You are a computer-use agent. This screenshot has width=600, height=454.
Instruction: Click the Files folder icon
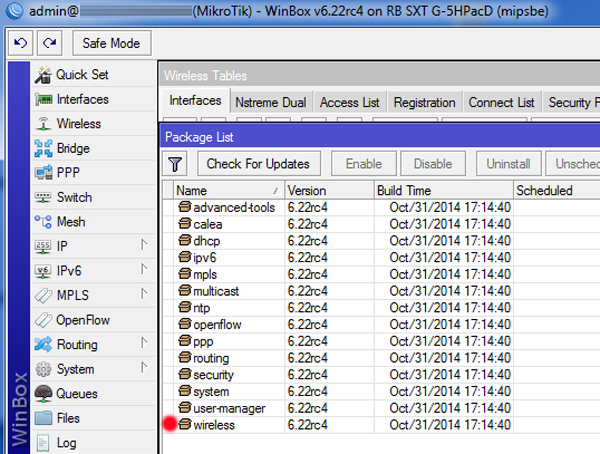coord(43,418)
